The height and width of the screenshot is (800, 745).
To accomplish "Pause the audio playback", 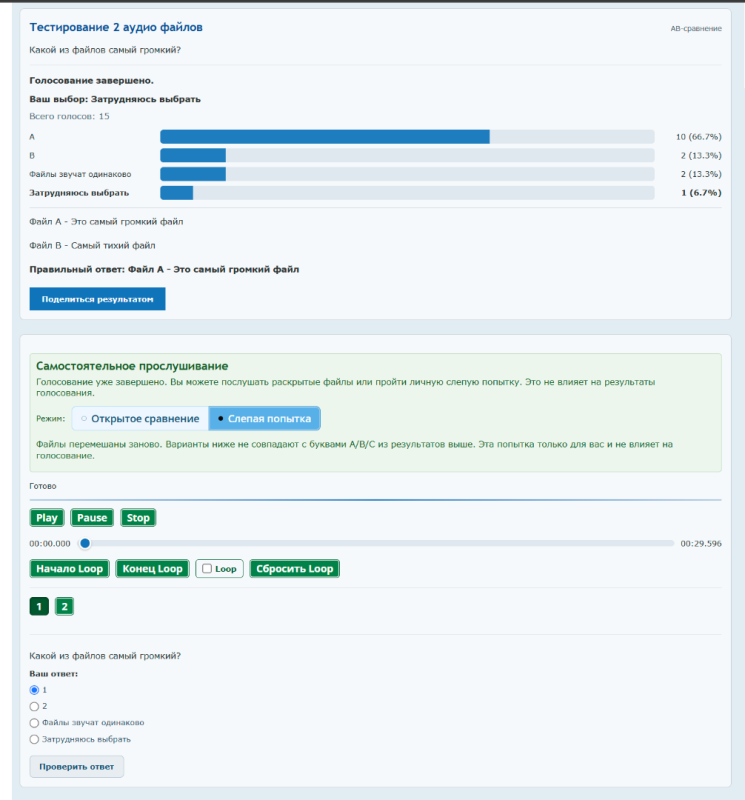I will click(92, 517).
